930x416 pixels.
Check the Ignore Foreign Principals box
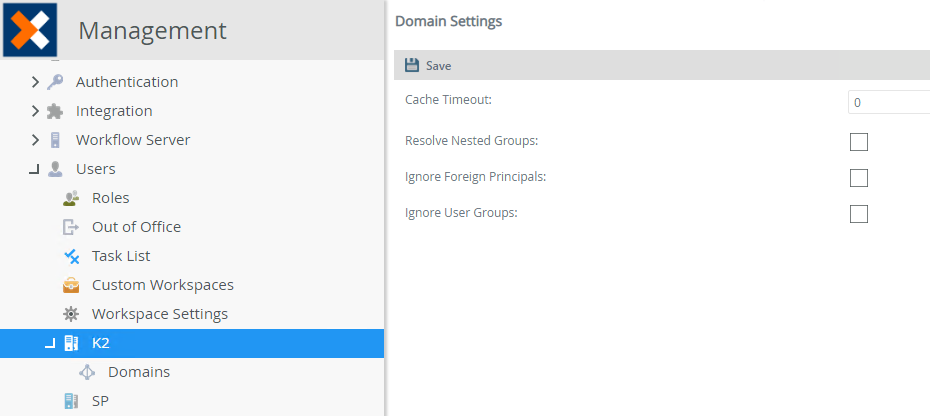tap(858, 178)
